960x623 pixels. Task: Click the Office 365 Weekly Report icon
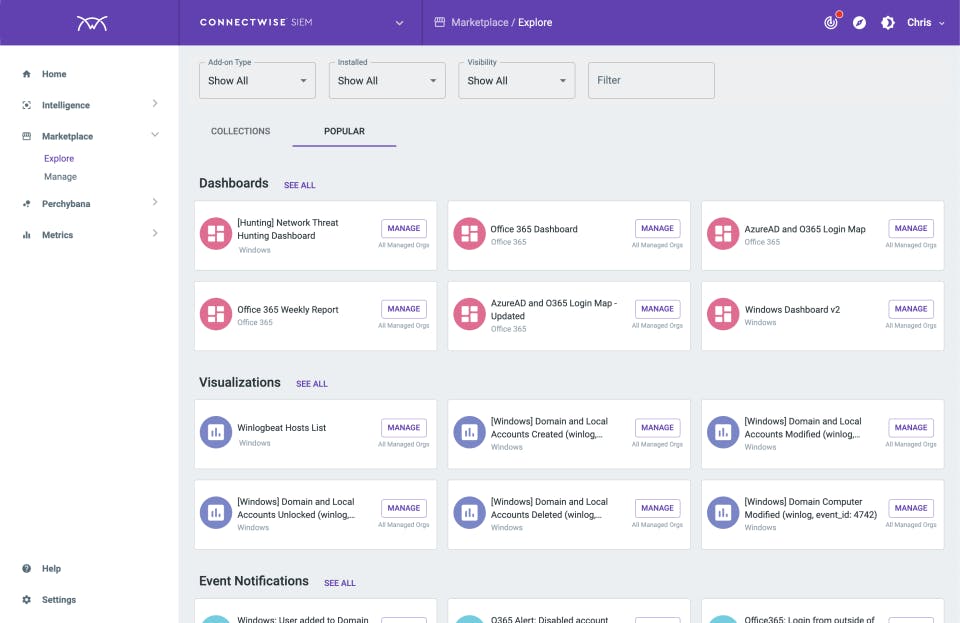[216, 314]
